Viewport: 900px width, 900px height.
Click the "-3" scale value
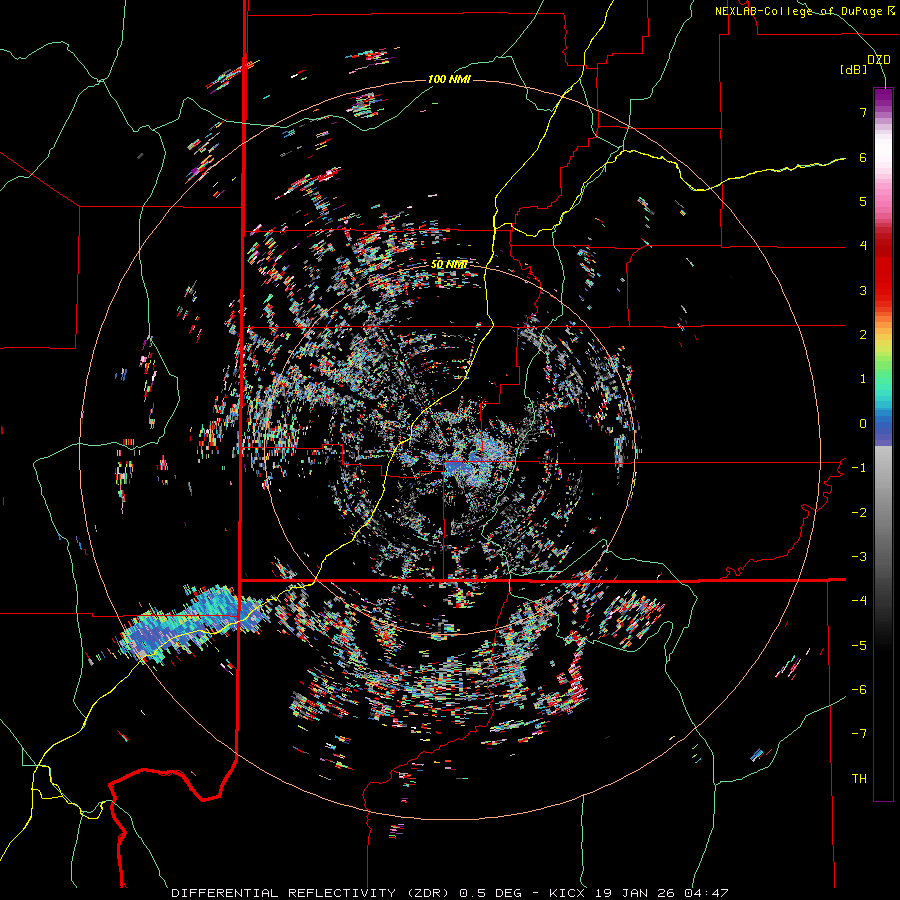859,557
